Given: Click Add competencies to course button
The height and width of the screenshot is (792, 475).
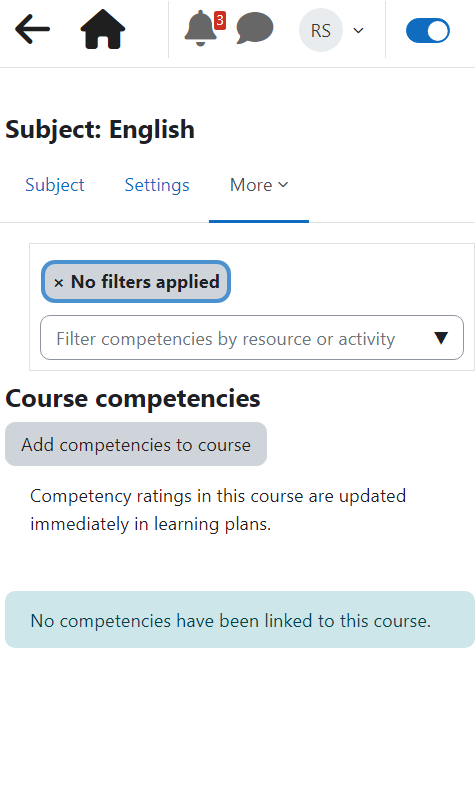Looking at the screenshot, I should tap(136, 444).
